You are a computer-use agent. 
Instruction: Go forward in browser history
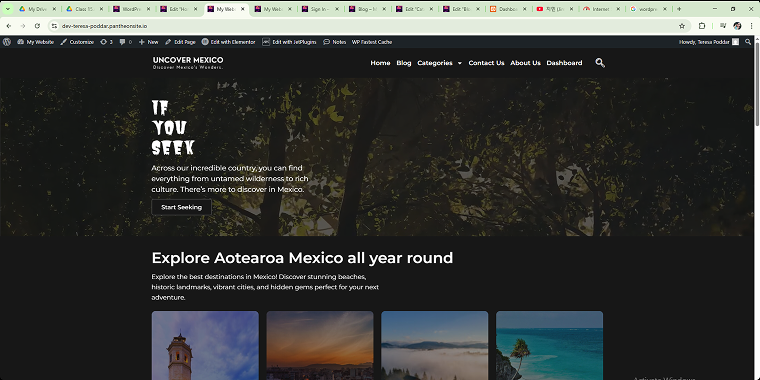[x=23, y=26]
